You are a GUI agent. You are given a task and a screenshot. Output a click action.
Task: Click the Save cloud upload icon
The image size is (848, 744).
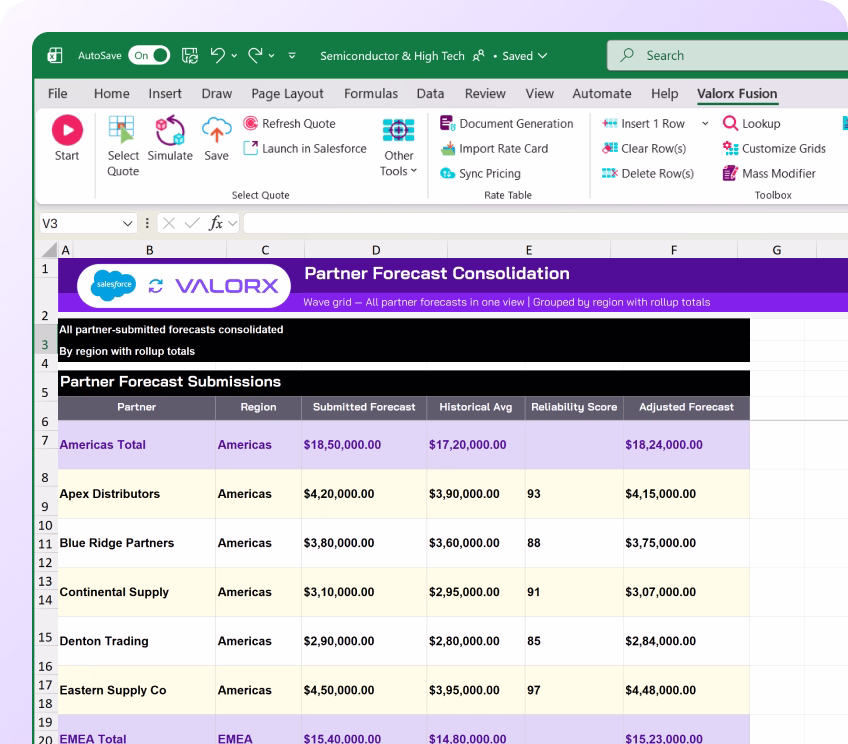(216, 130)
